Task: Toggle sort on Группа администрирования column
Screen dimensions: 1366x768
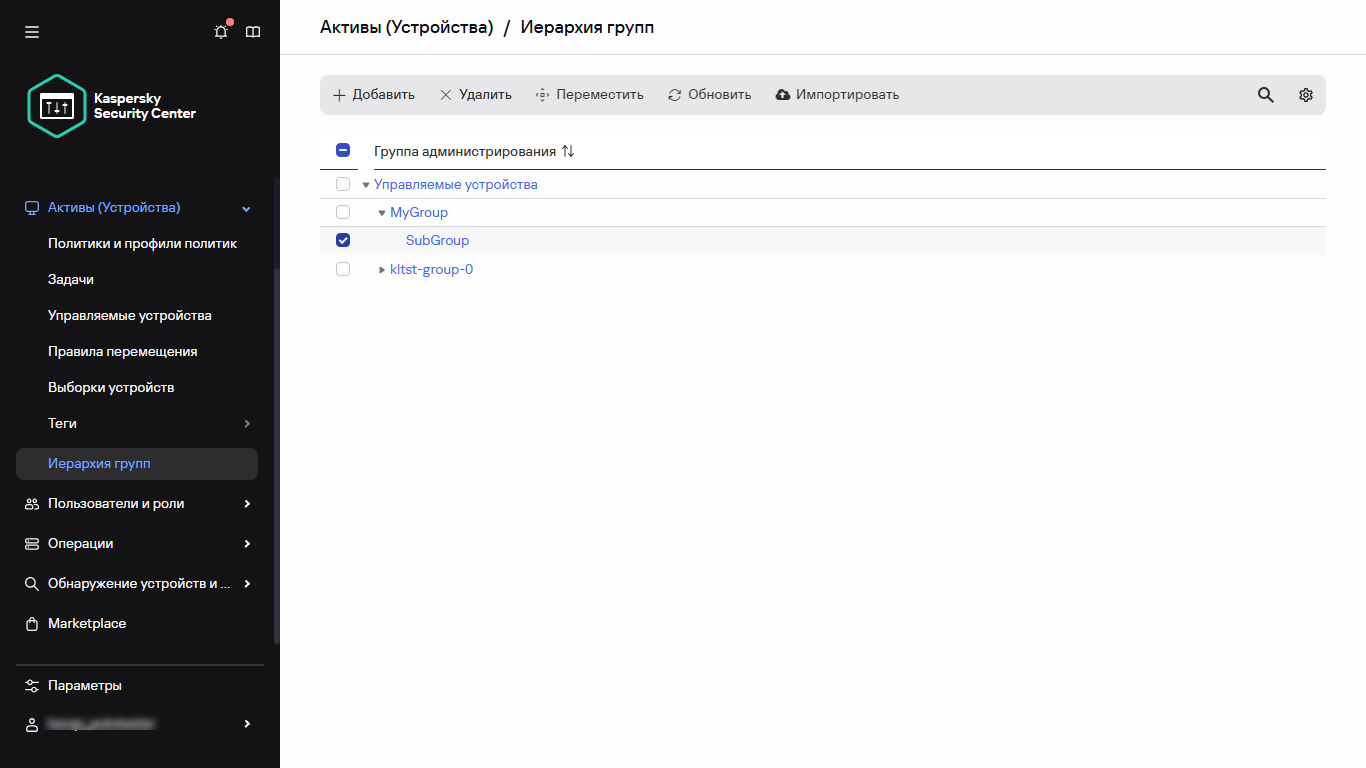Action: click(566, 150)
